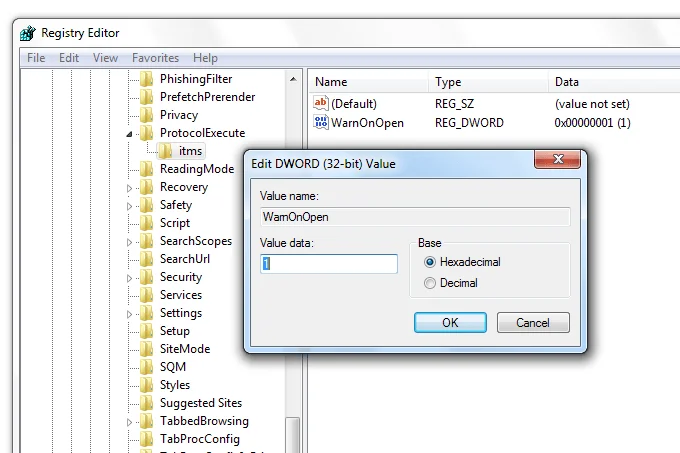Expand the Settings tree node
This screenshot has height=453, width=680.
pyautogui.click(x=129, y=314)
